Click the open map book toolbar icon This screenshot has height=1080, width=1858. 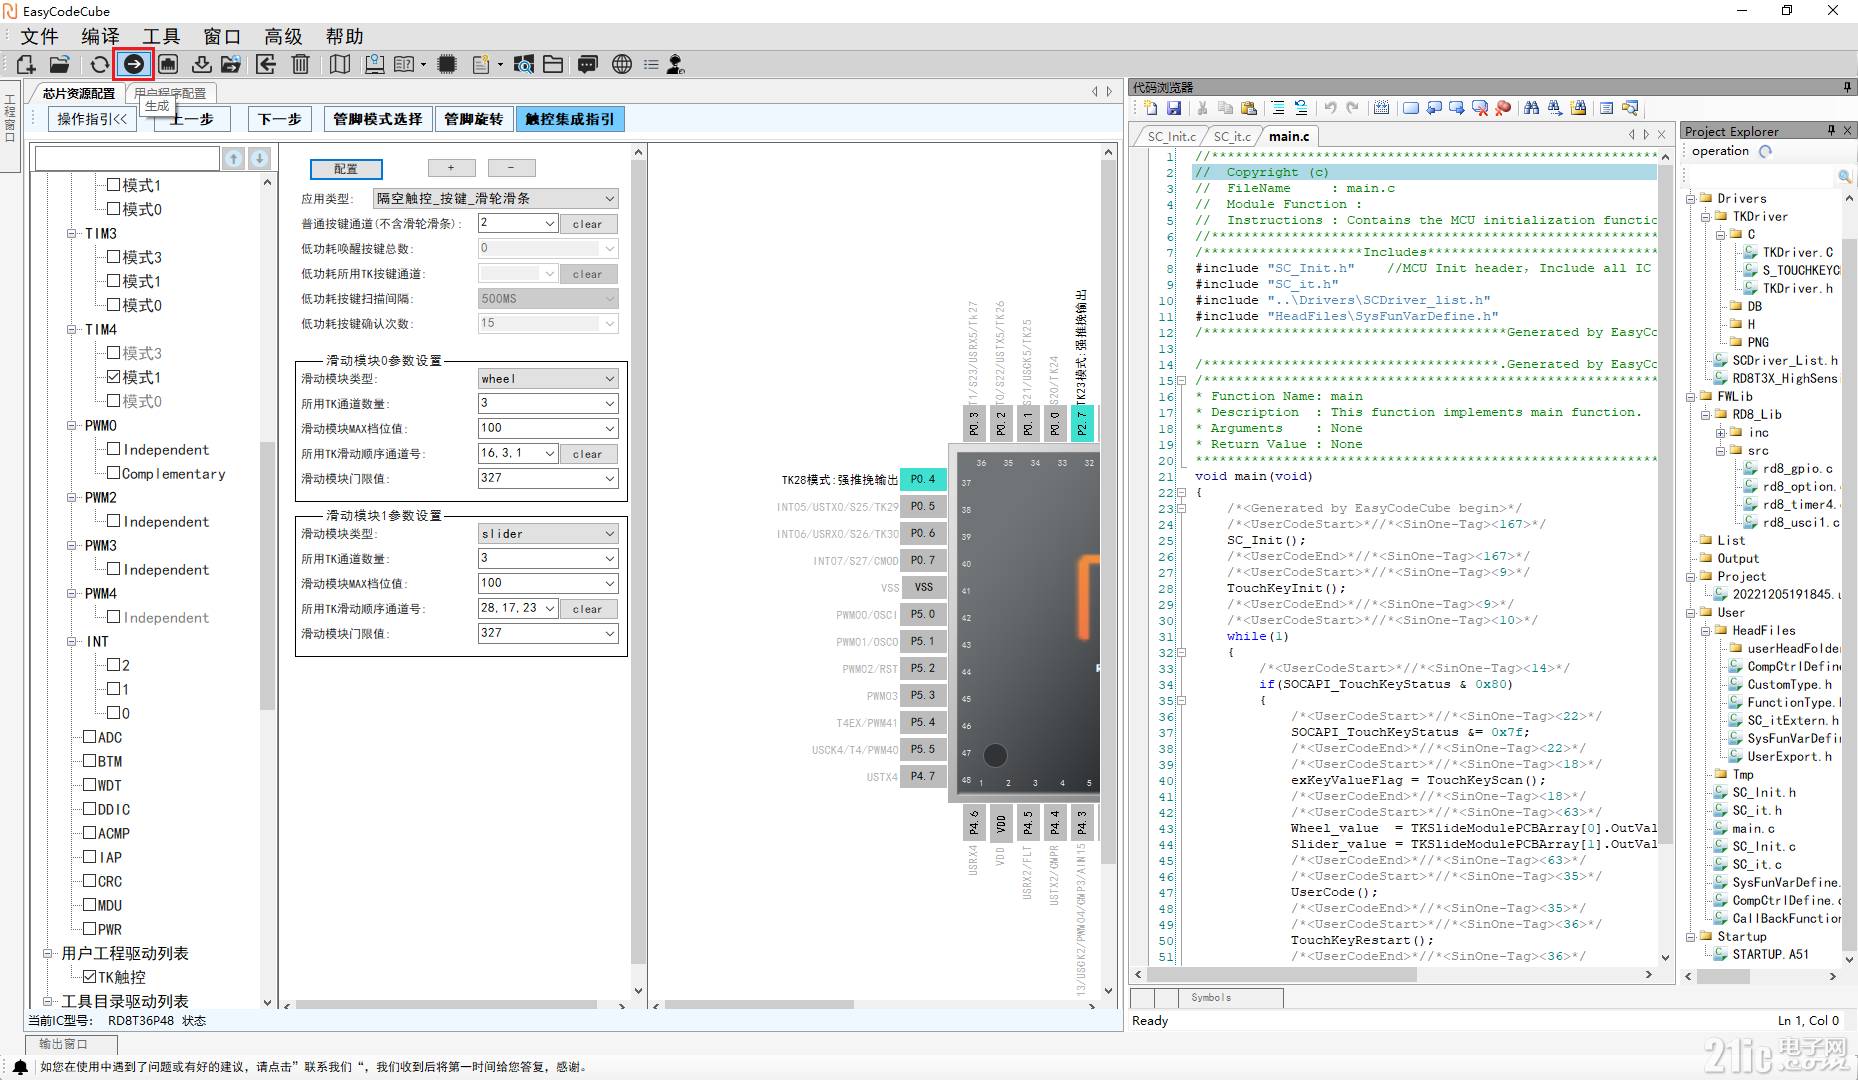pos(340,65)
